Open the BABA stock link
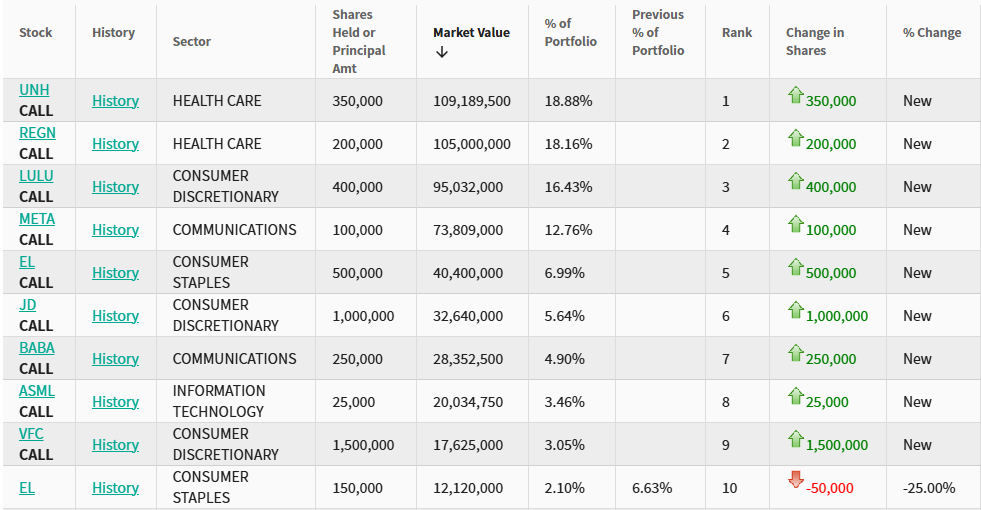 (x=37, y=348)
